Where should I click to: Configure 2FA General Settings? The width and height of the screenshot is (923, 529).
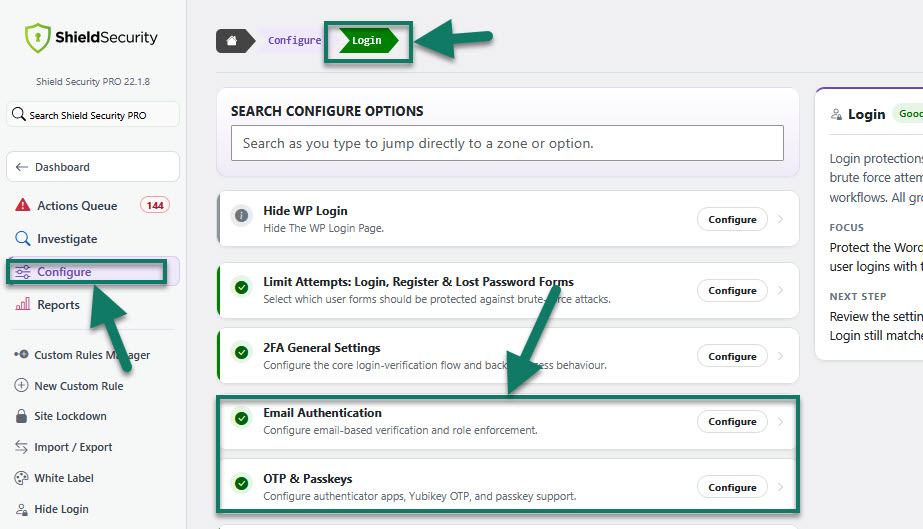click(x=732, y=356)
